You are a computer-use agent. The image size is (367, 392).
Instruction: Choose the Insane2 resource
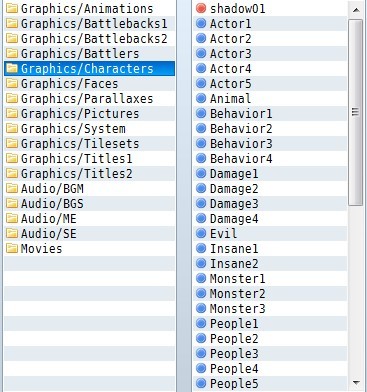pyautogui.click(x=270, y=263)
